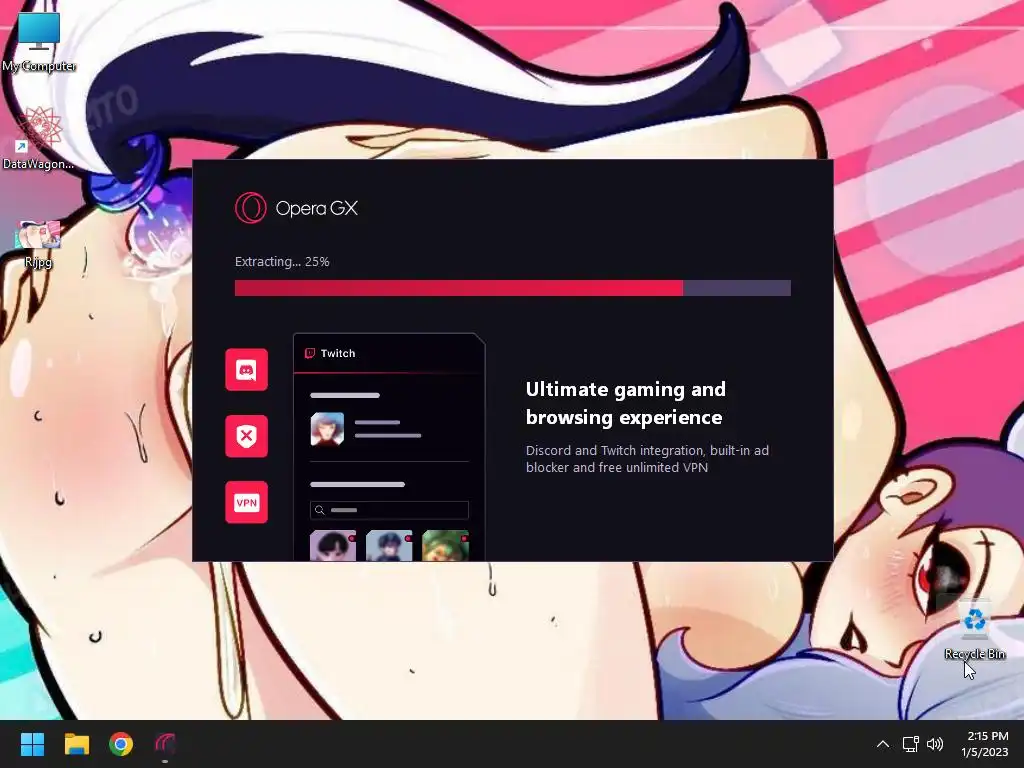Click the 'Ultimate gaming and browsing experience' heading
This screenshot has width=1024, height=768.
626,403
